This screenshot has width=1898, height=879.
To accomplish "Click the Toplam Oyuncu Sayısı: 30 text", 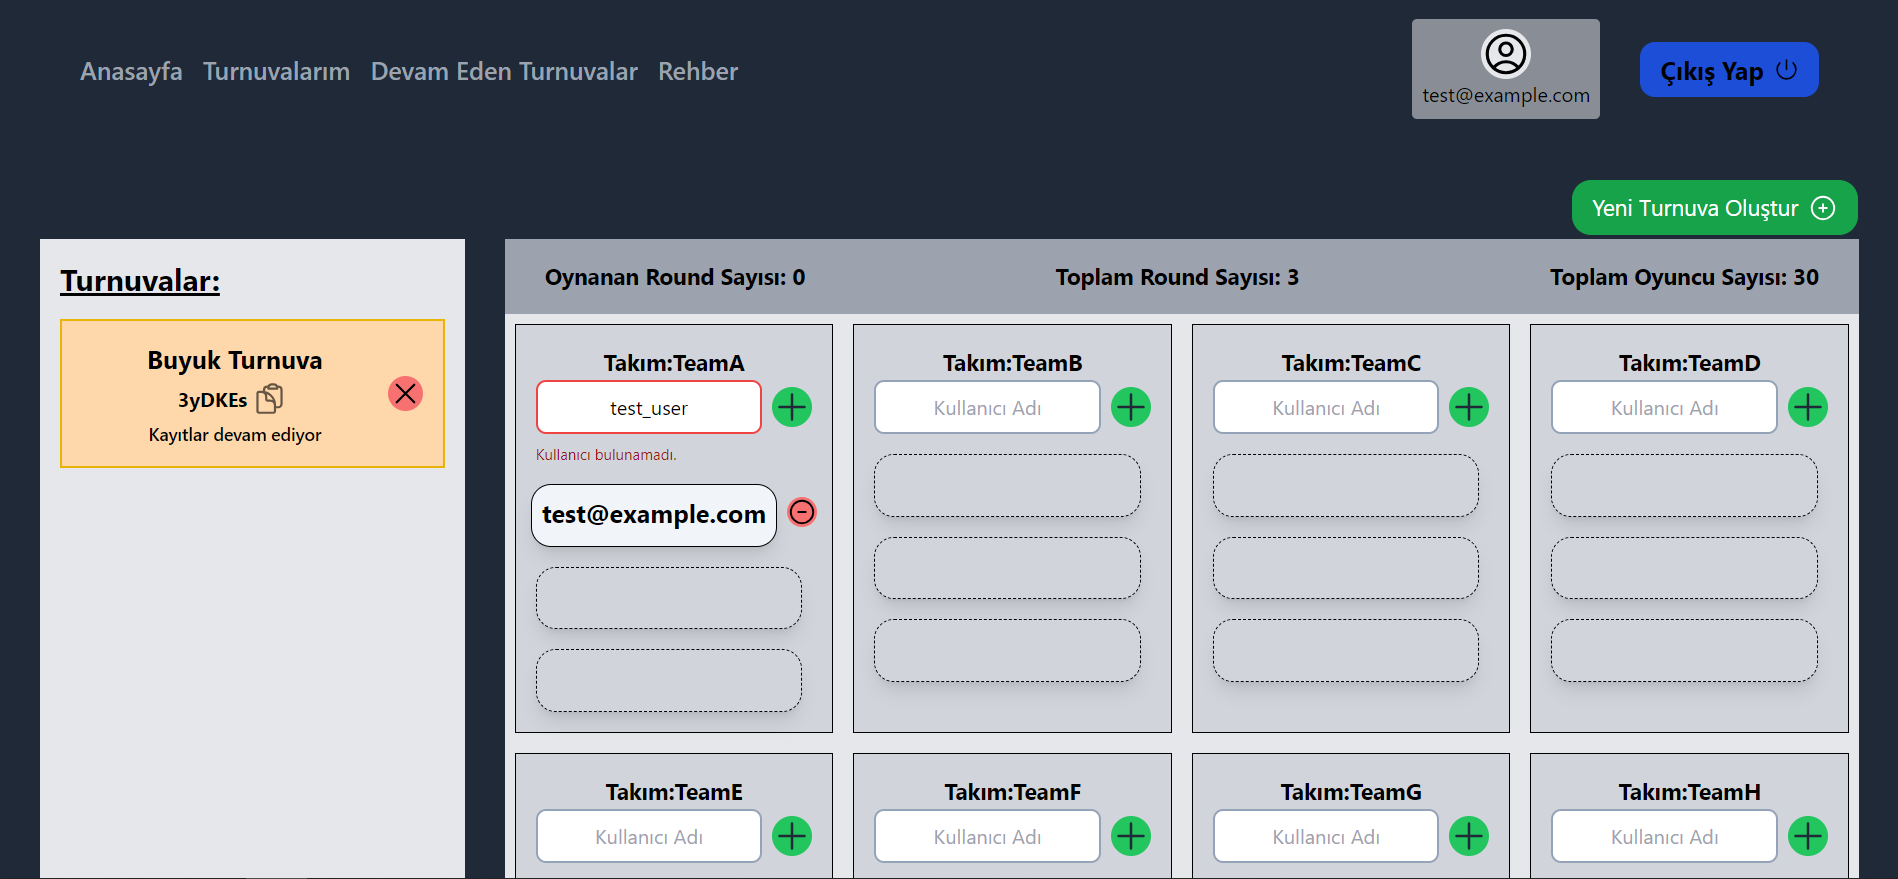I will (1684, 277).
